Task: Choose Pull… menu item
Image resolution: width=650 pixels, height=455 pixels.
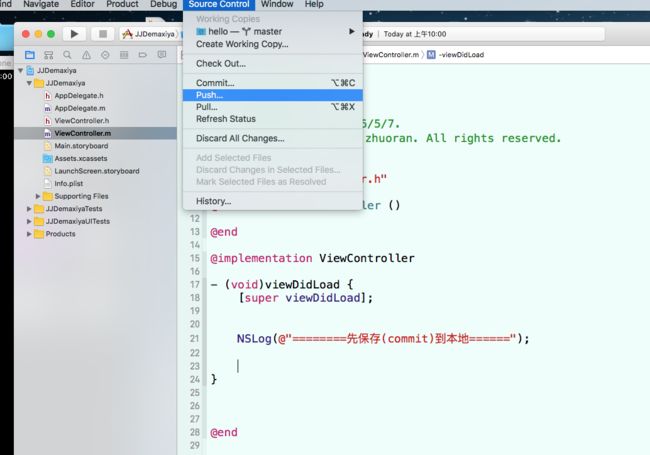Action: (x=273, y=107)
